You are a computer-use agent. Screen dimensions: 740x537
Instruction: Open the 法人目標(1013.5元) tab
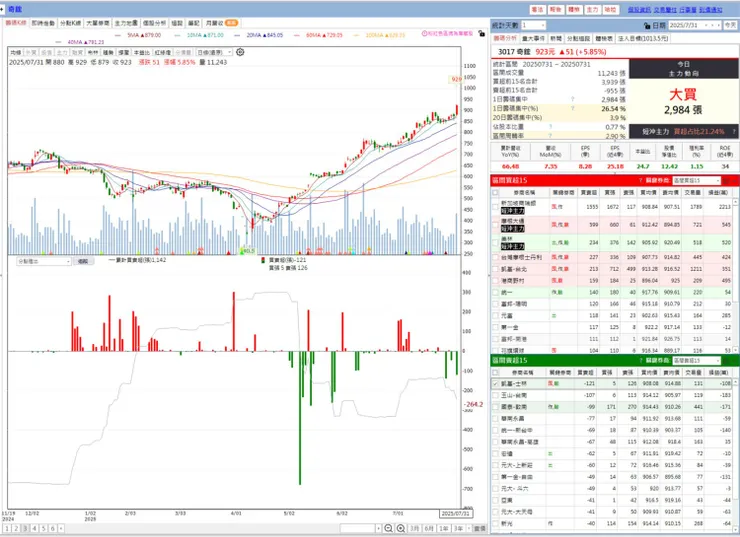coord(643,38)
